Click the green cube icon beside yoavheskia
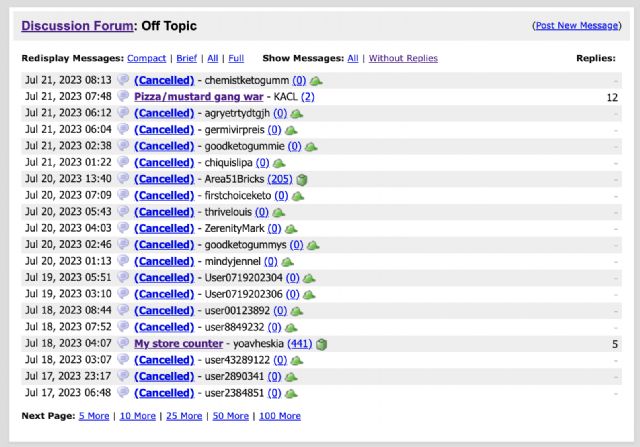The width and height of the screenshot is (640, 447). [x=322, y=344]
